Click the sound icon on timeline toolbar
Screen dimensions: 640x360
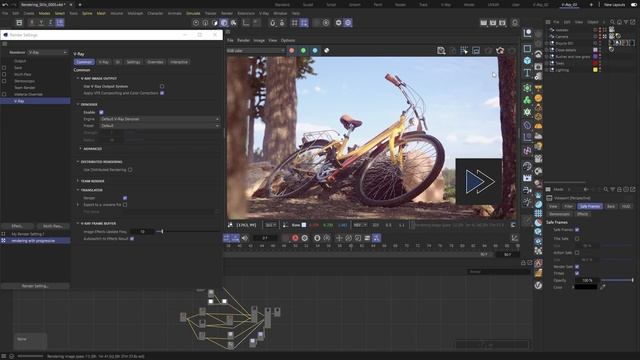click(x=245, y=238)
